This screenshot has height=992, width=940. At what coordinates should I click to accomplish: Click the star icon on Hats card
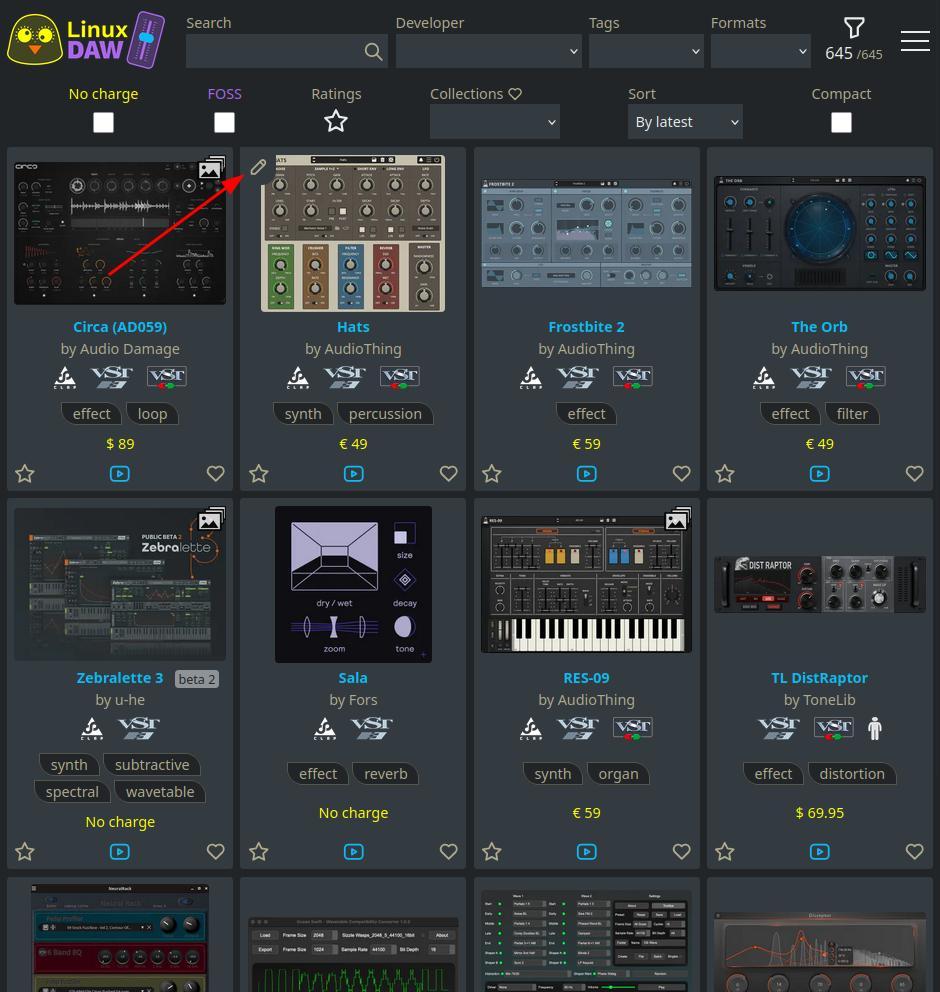coord(259,474)
